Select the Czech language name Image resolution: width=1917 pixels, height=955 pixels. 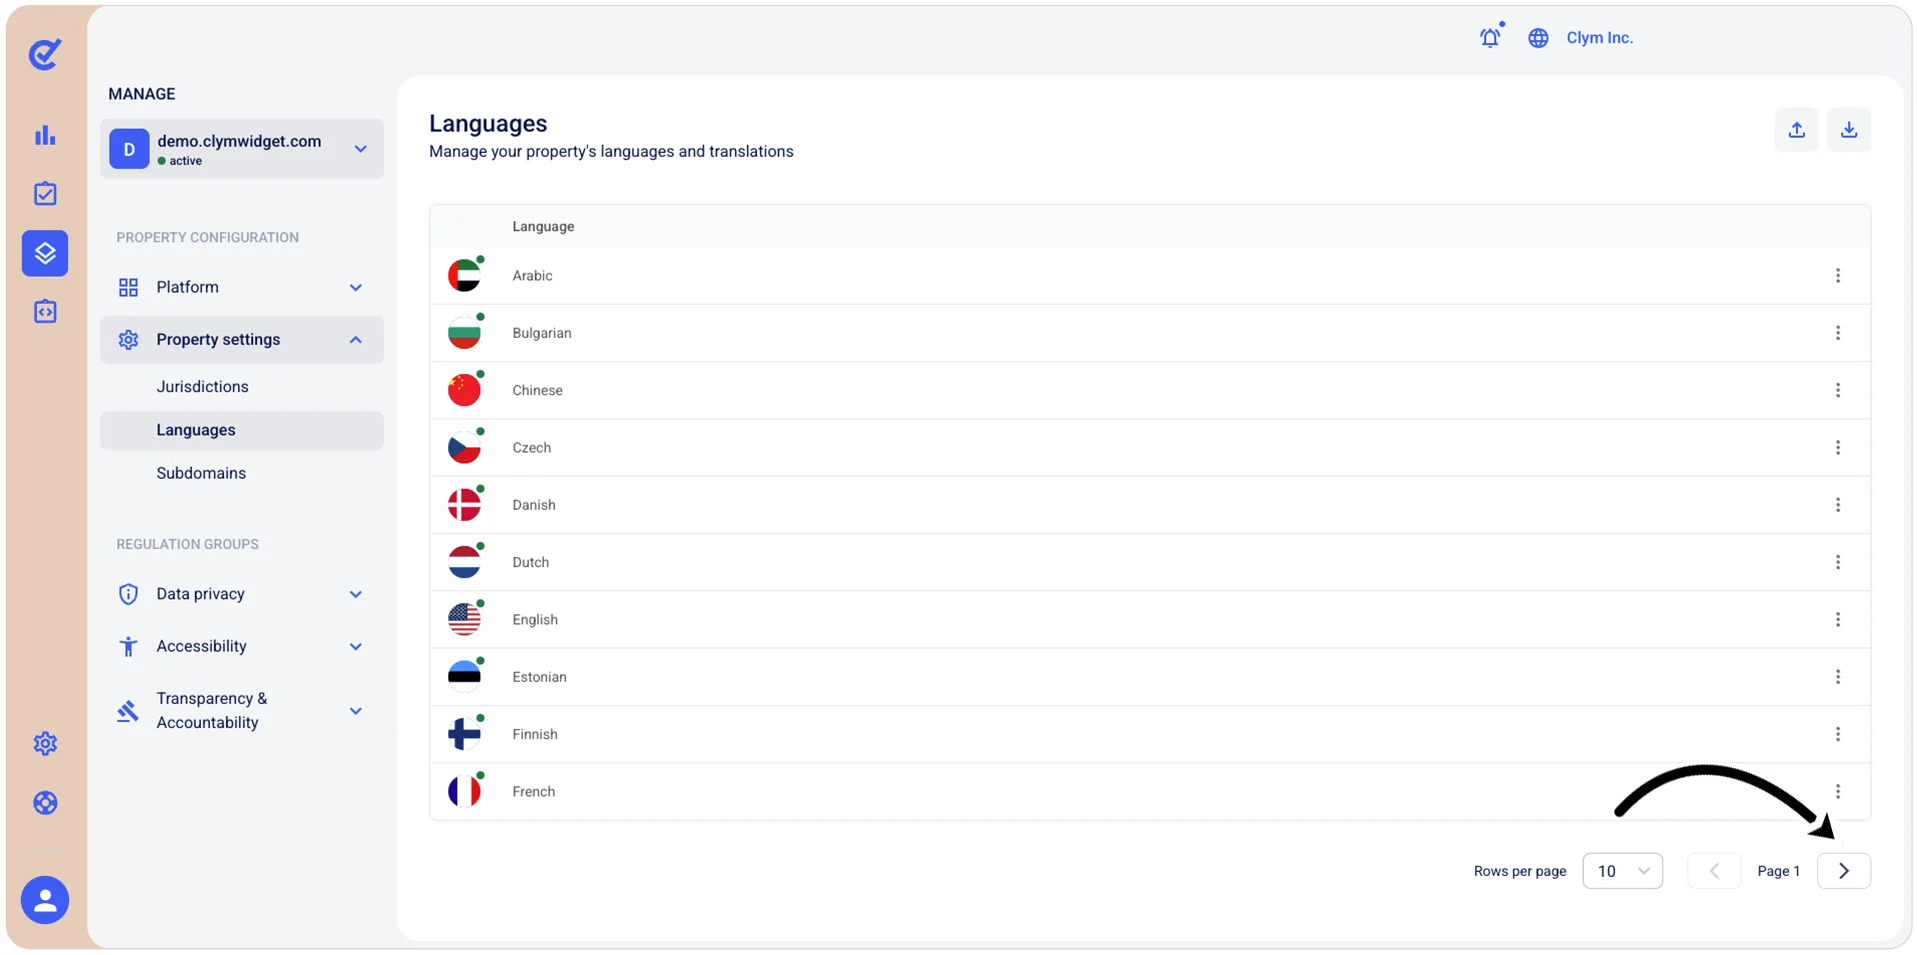(x=531, y=448)
